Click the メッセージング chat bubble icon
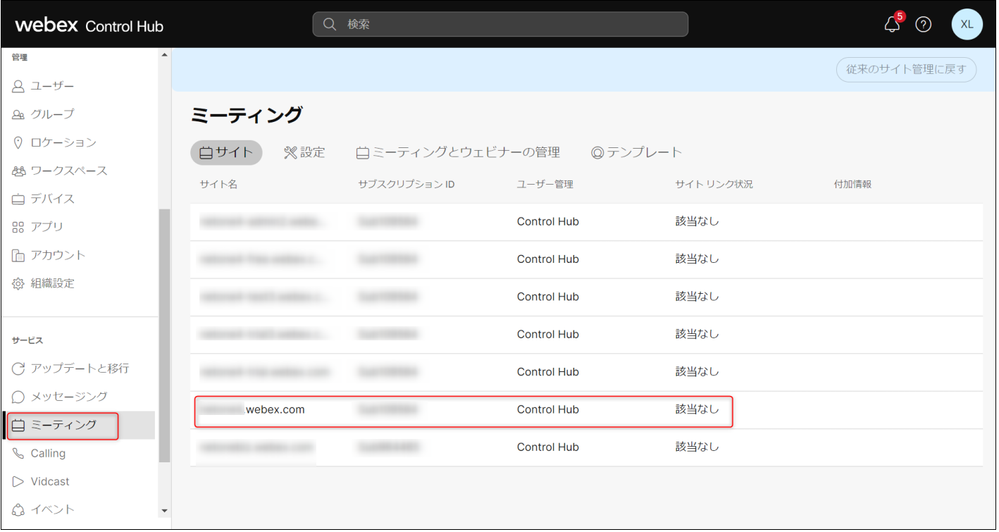 [18, 397]
